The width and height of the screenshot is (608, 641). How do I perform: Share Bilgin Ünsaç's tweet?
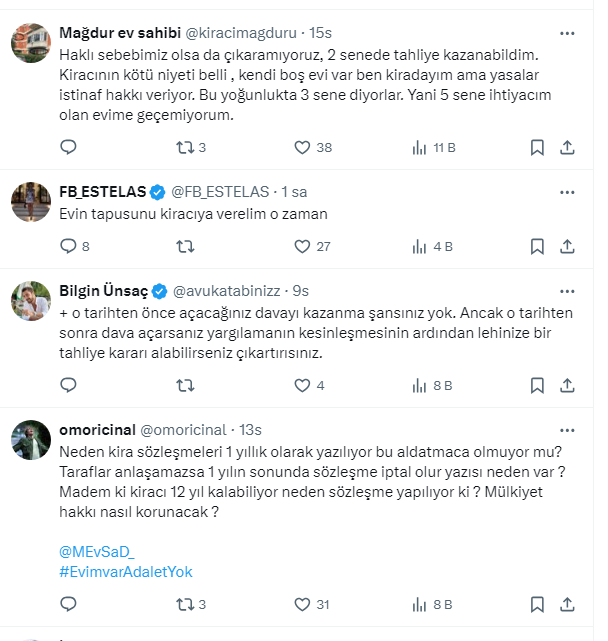click(x=567, y=385)
